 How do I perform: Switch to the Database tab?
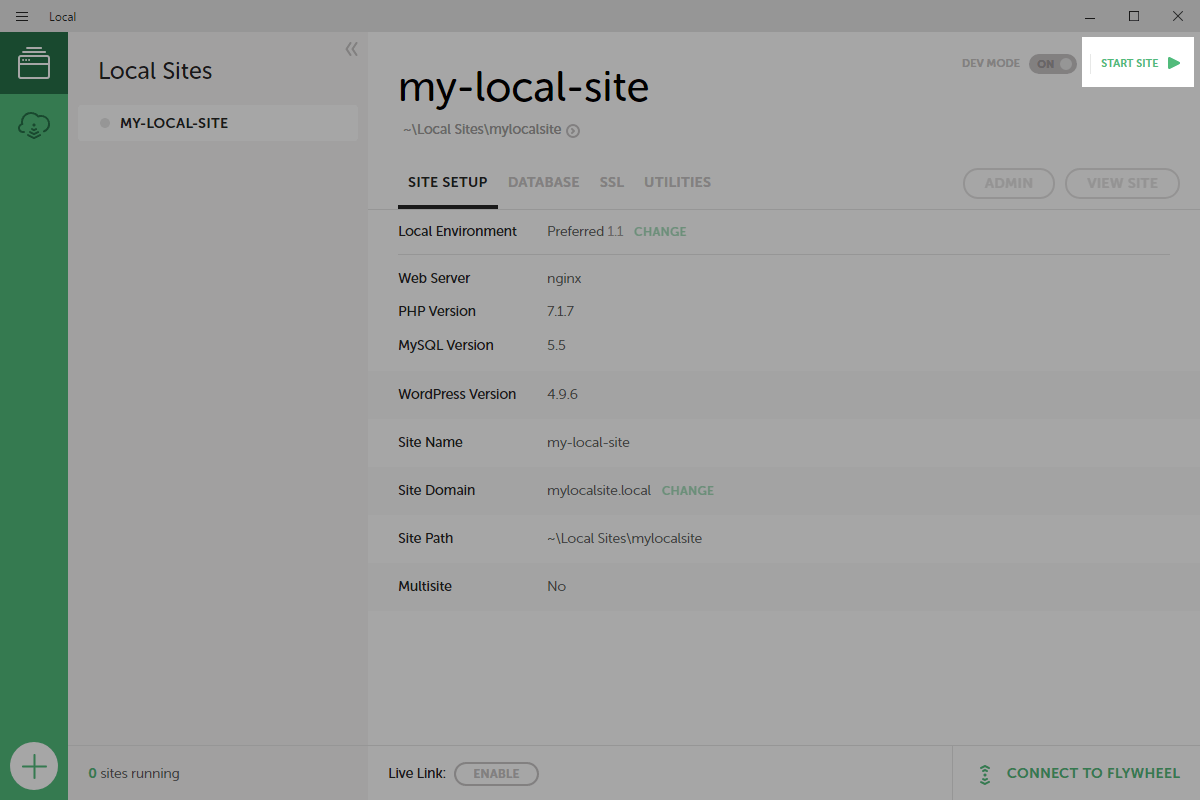coord(544,182)
